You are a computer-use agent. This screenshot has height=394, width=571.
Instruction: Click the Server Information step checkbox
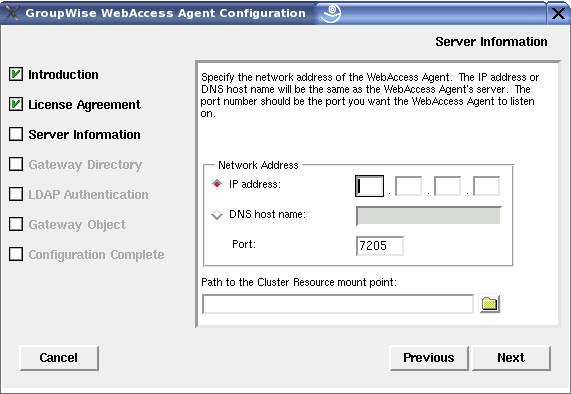(16, 134)
